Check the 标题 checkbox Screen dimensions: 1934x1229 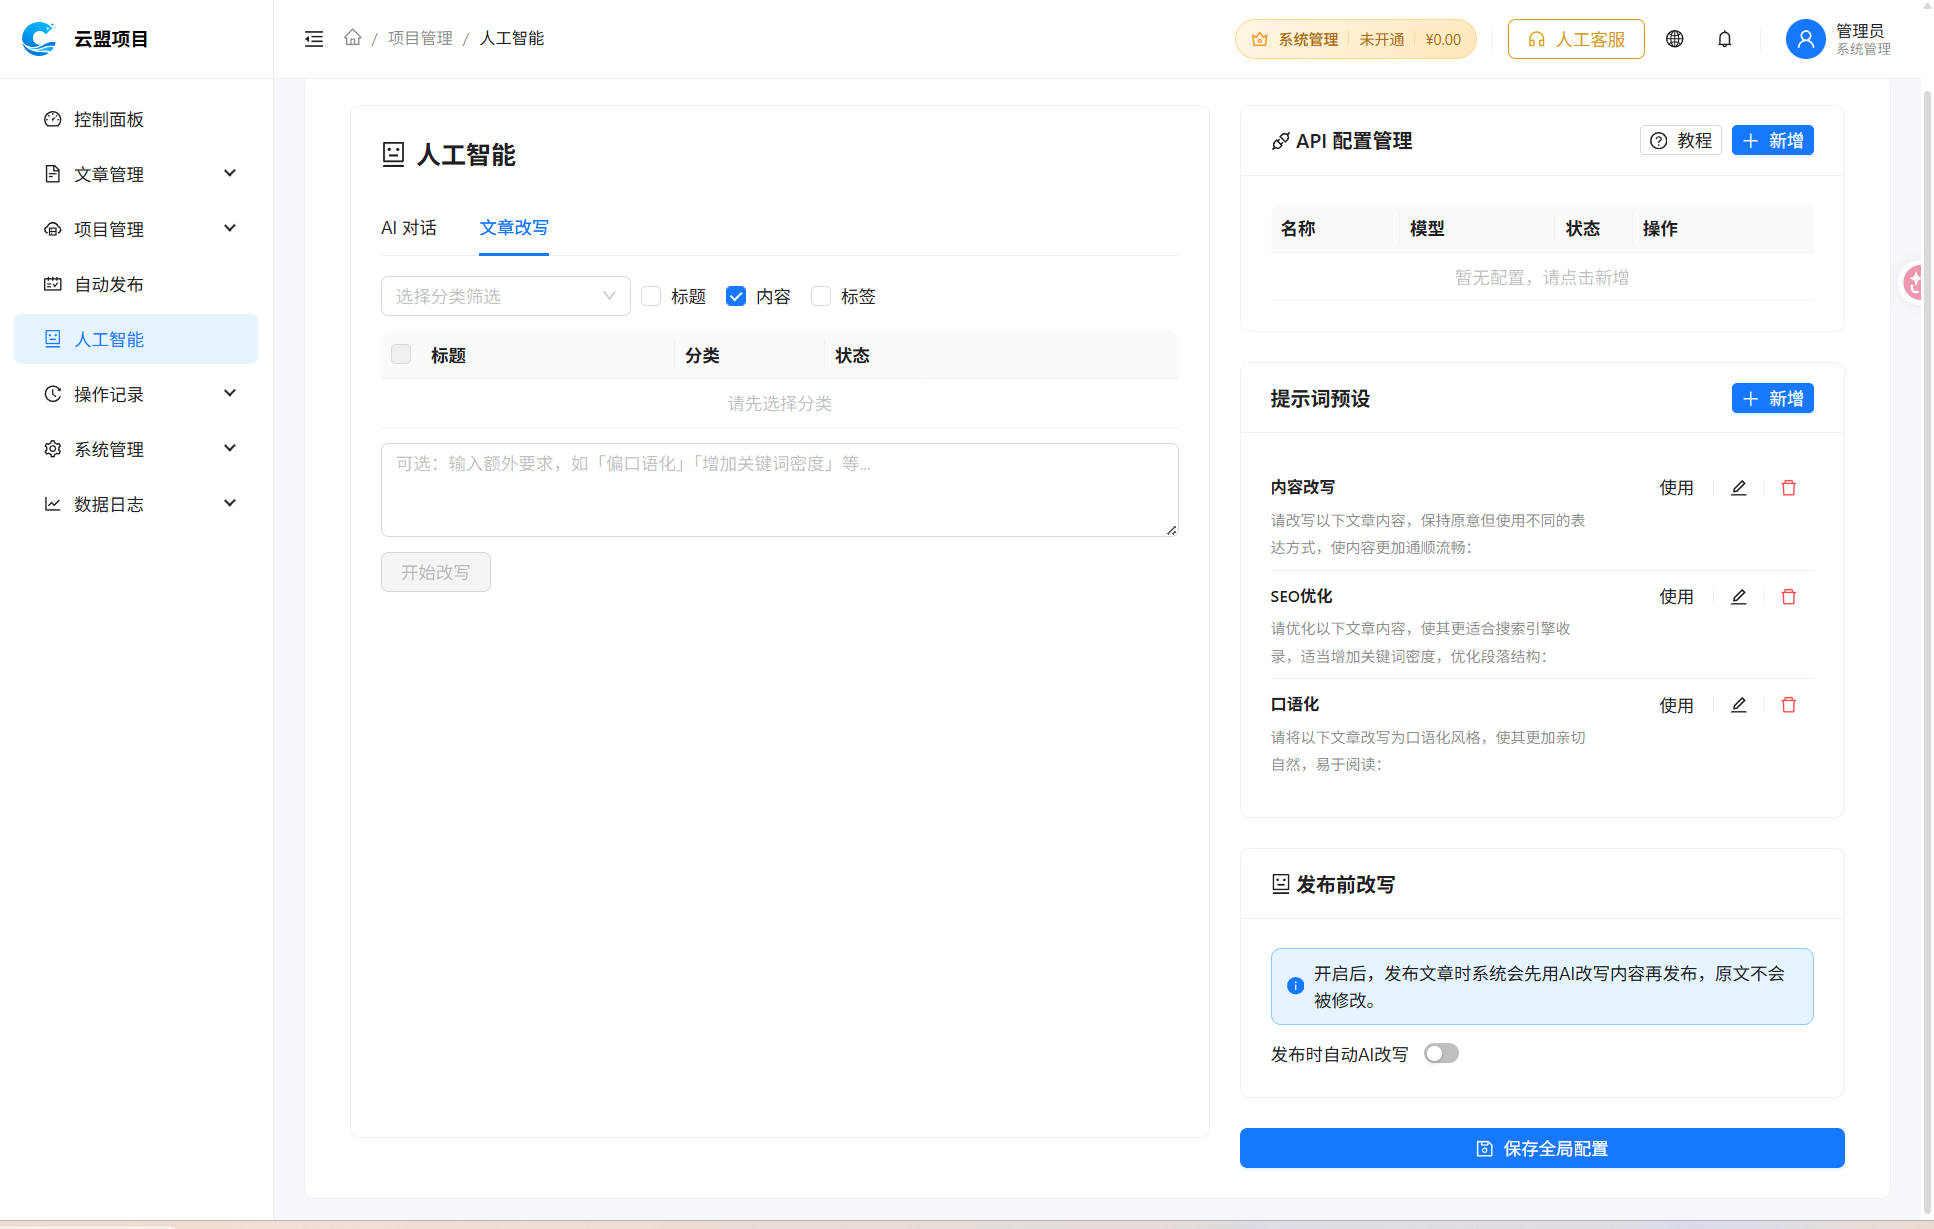(651, 296)
